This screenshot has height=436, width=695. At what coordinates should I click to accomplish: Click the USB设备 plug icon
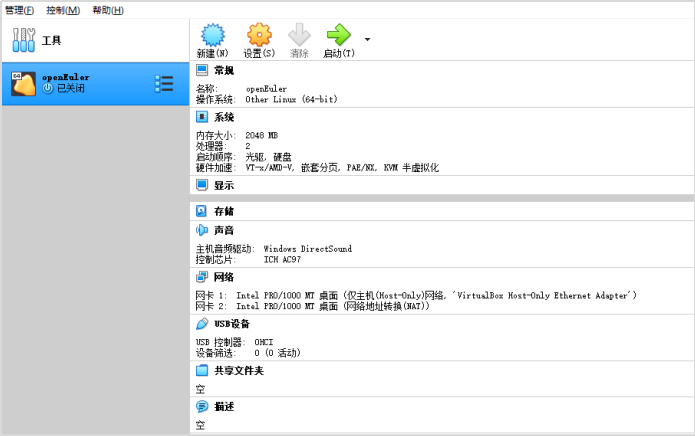202,324
